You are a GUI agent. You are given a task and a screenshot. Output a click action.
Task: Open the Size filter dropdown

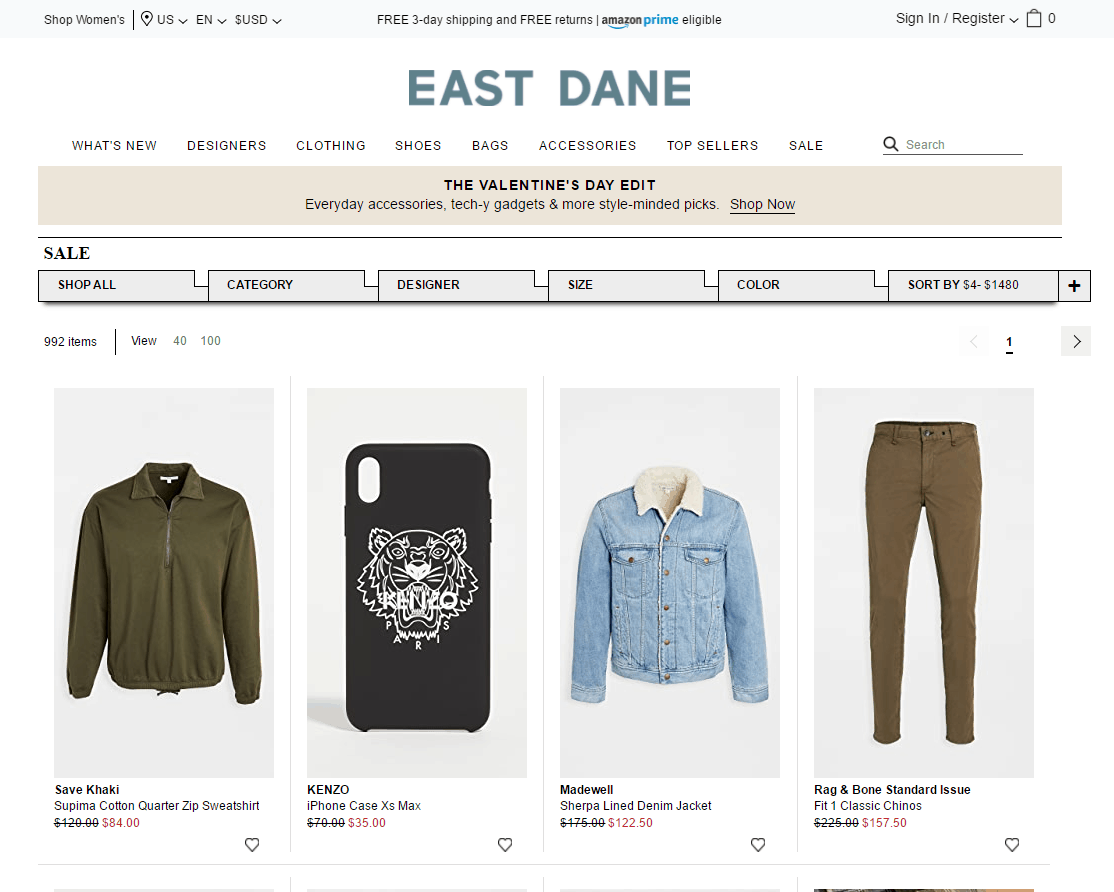(626, 285)
